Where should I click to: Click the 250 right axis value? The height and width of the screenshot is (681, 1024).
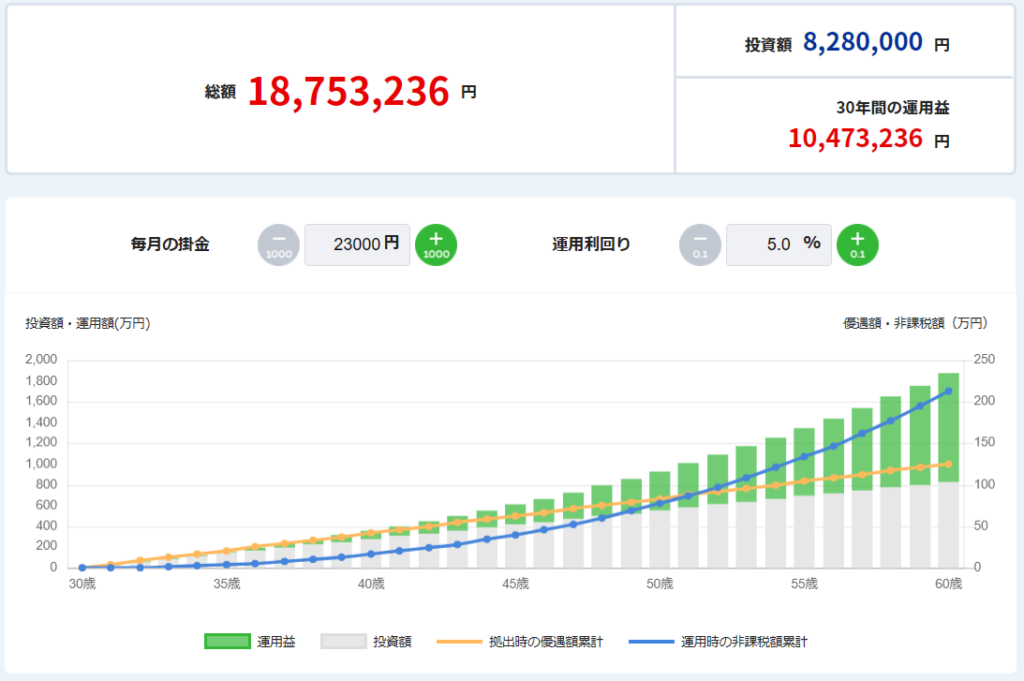(984, 359)
